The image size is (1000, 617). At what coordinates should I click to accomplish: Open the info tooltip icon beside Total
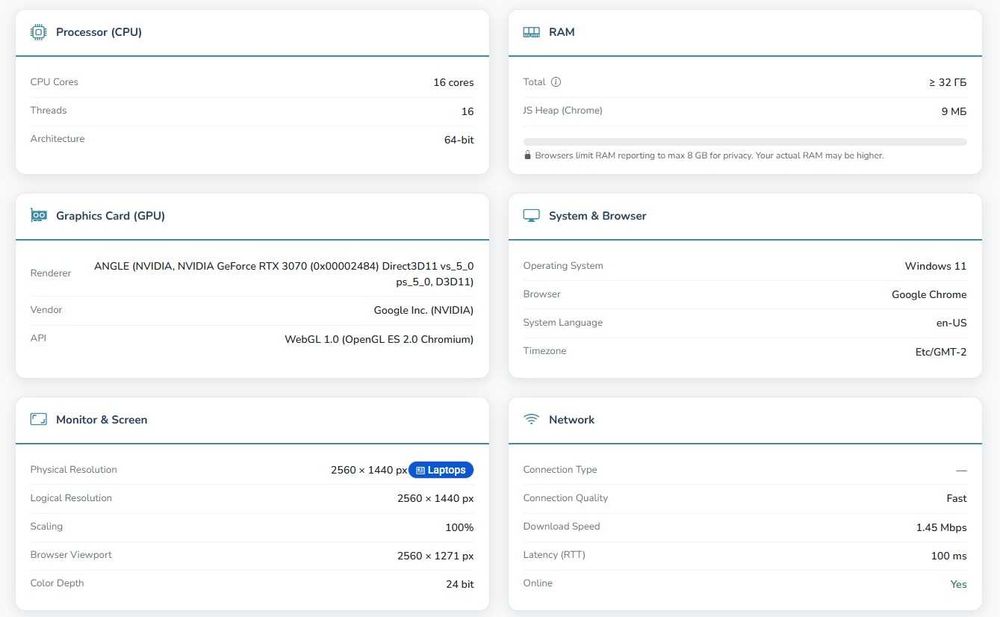point(555,82)
